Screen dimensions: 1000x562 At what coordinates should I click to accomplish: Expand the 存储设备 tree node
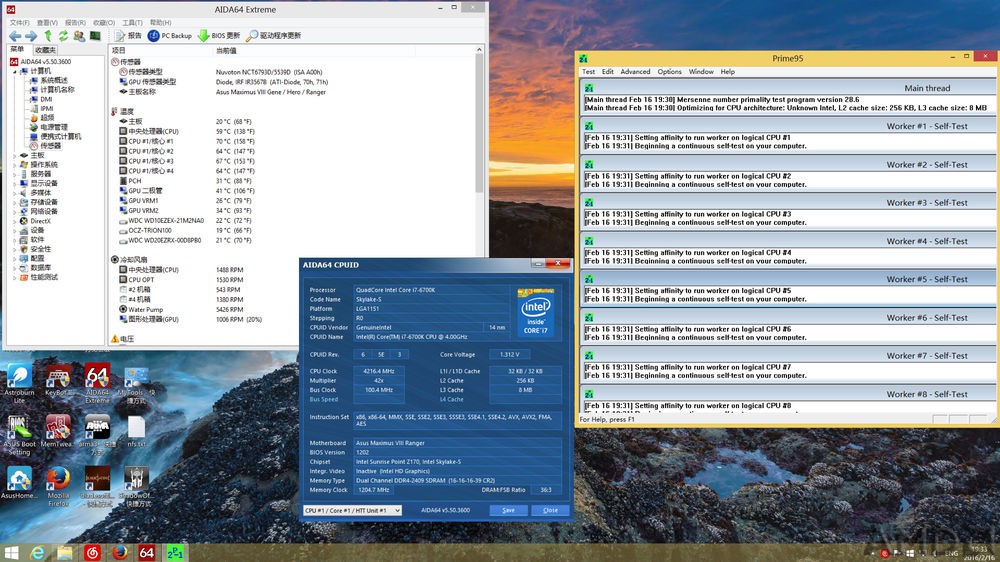point(15,202)
